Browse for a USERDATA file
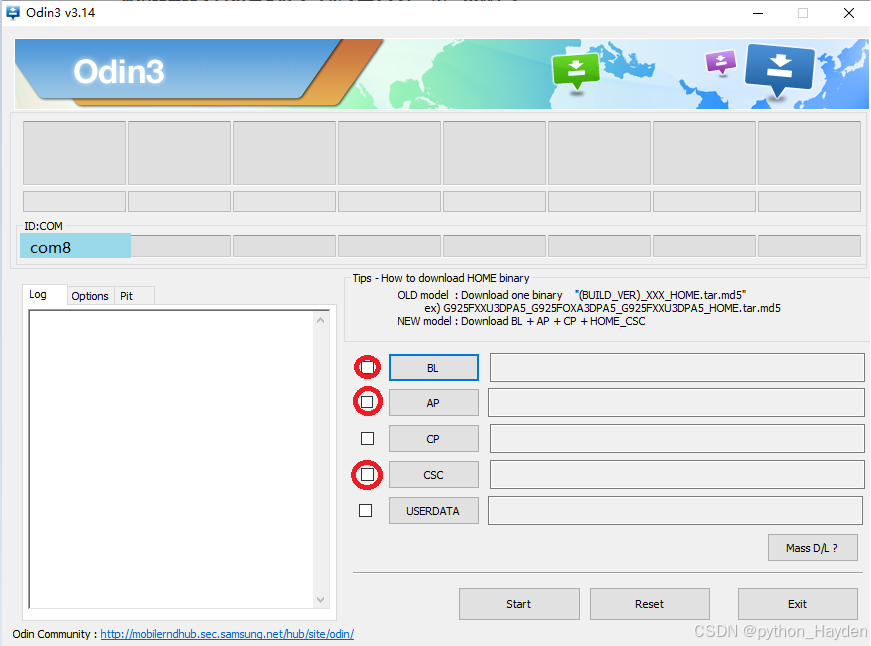 coord(433,510)
